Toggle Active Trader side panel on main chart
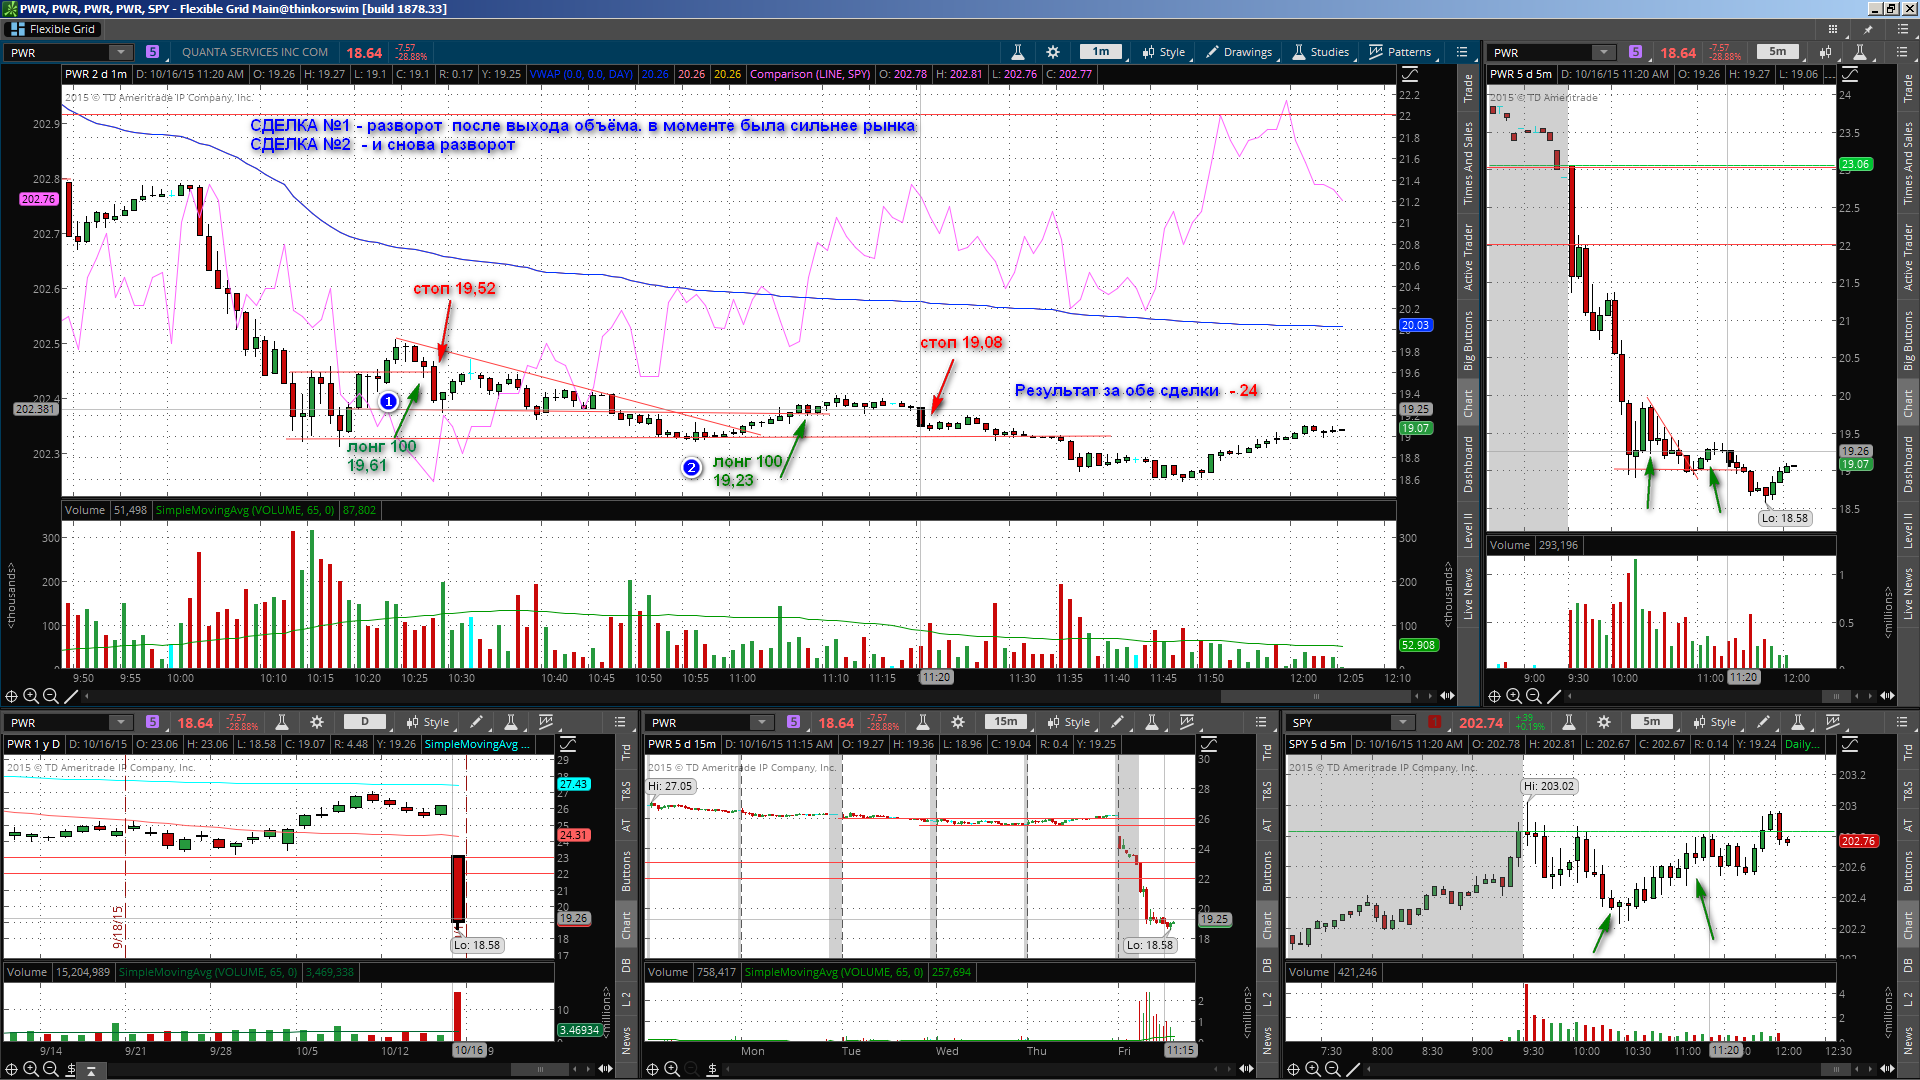1920x1080 pixels. point(1468,257)
